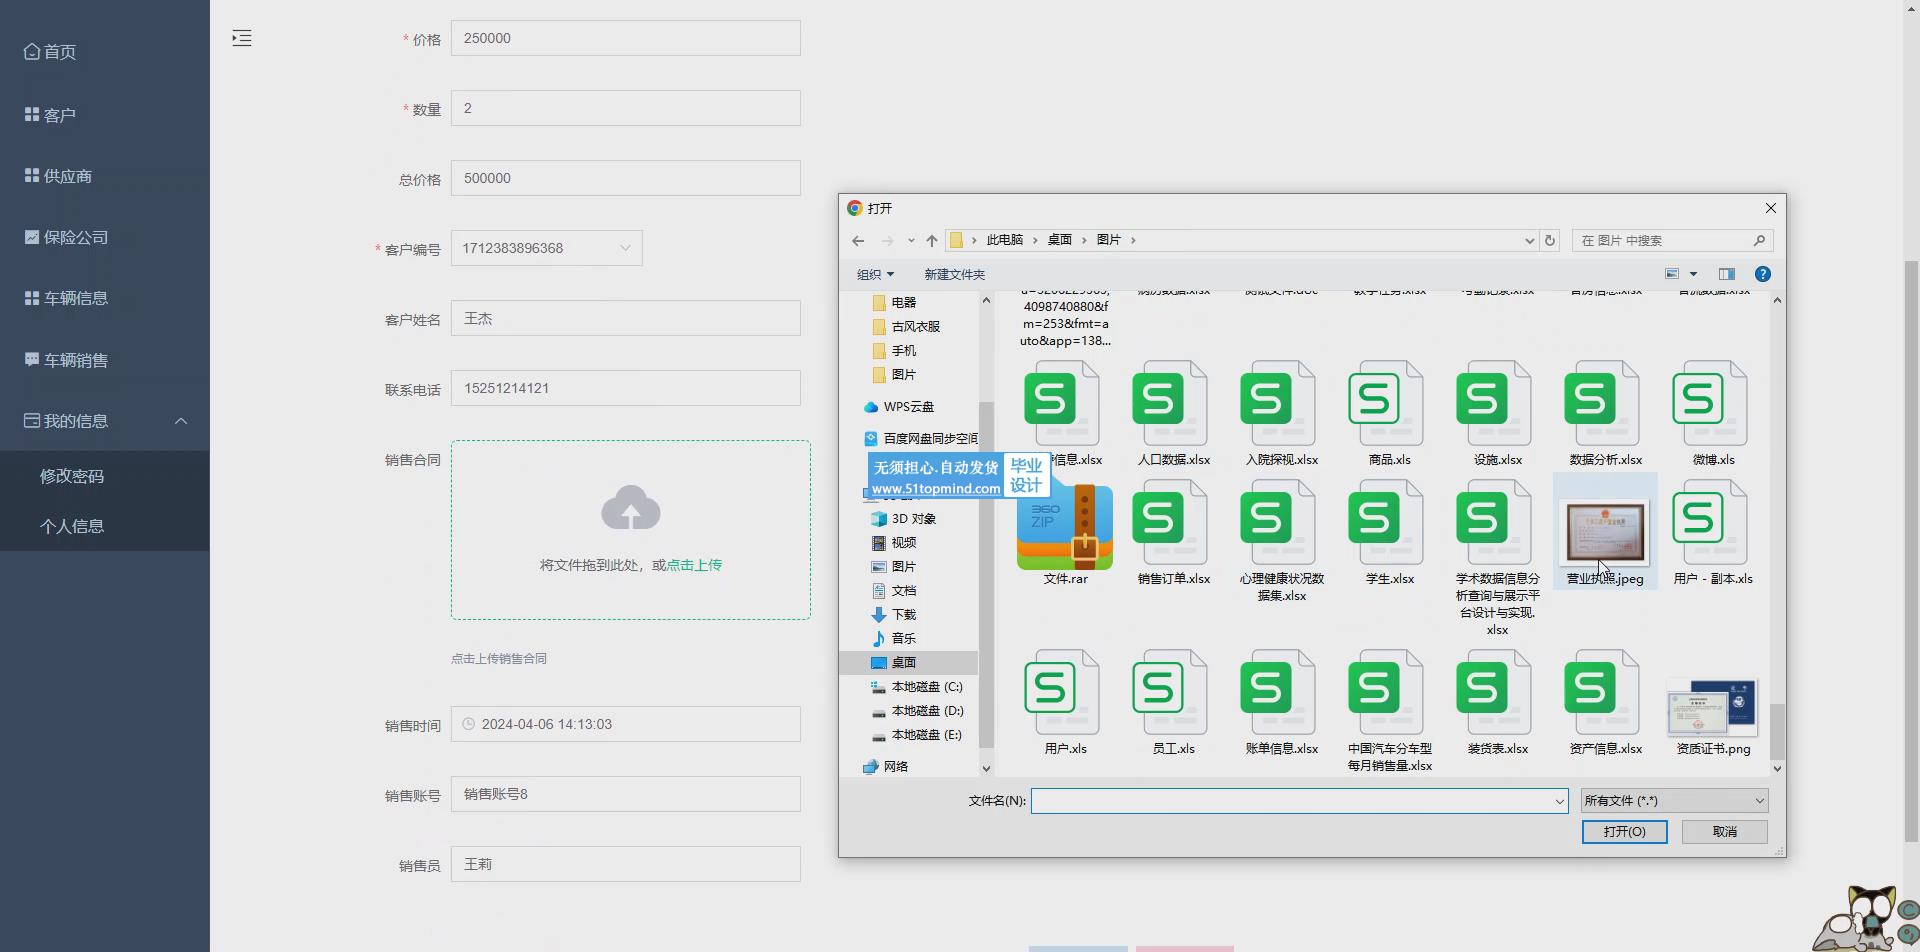Viewport: 1920px width, 952px height.
Task: Select the 资质证书.png thumbnail
Action: click(1713, 707)
